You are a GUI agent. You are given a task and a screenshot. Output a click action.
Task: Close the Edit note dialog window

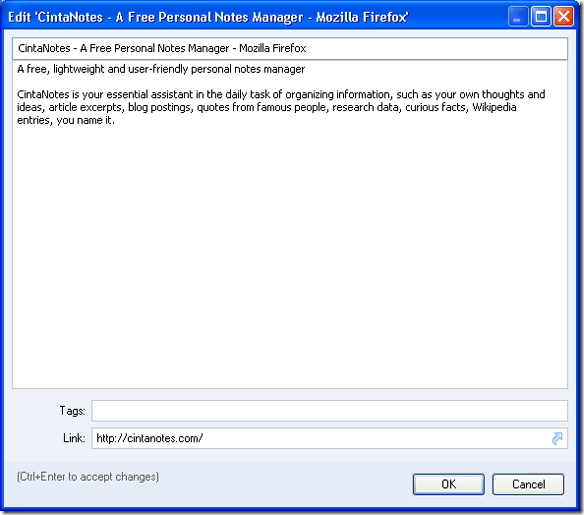click(564, 17)
